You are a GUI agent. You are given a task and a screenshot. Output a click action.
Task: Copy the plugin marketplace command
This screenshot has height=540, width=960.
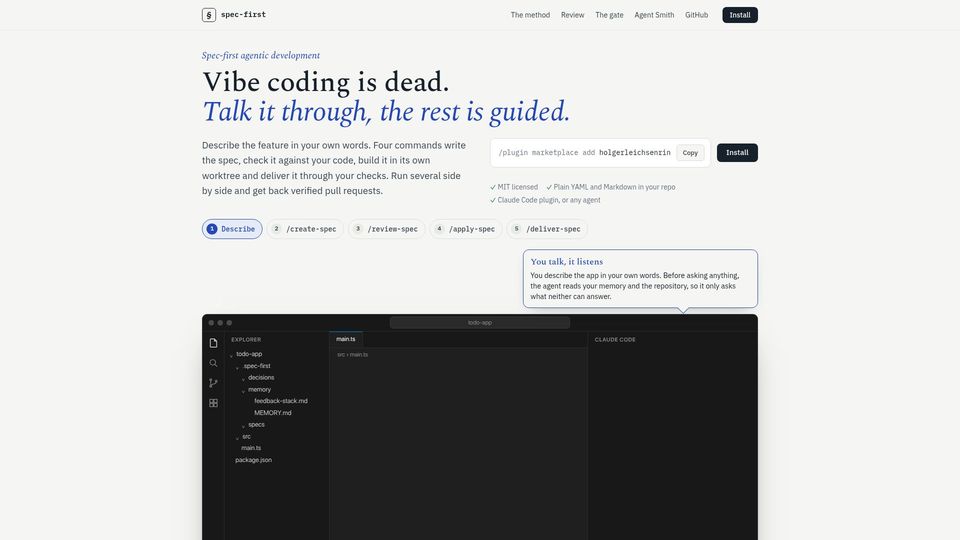[690, 153]
